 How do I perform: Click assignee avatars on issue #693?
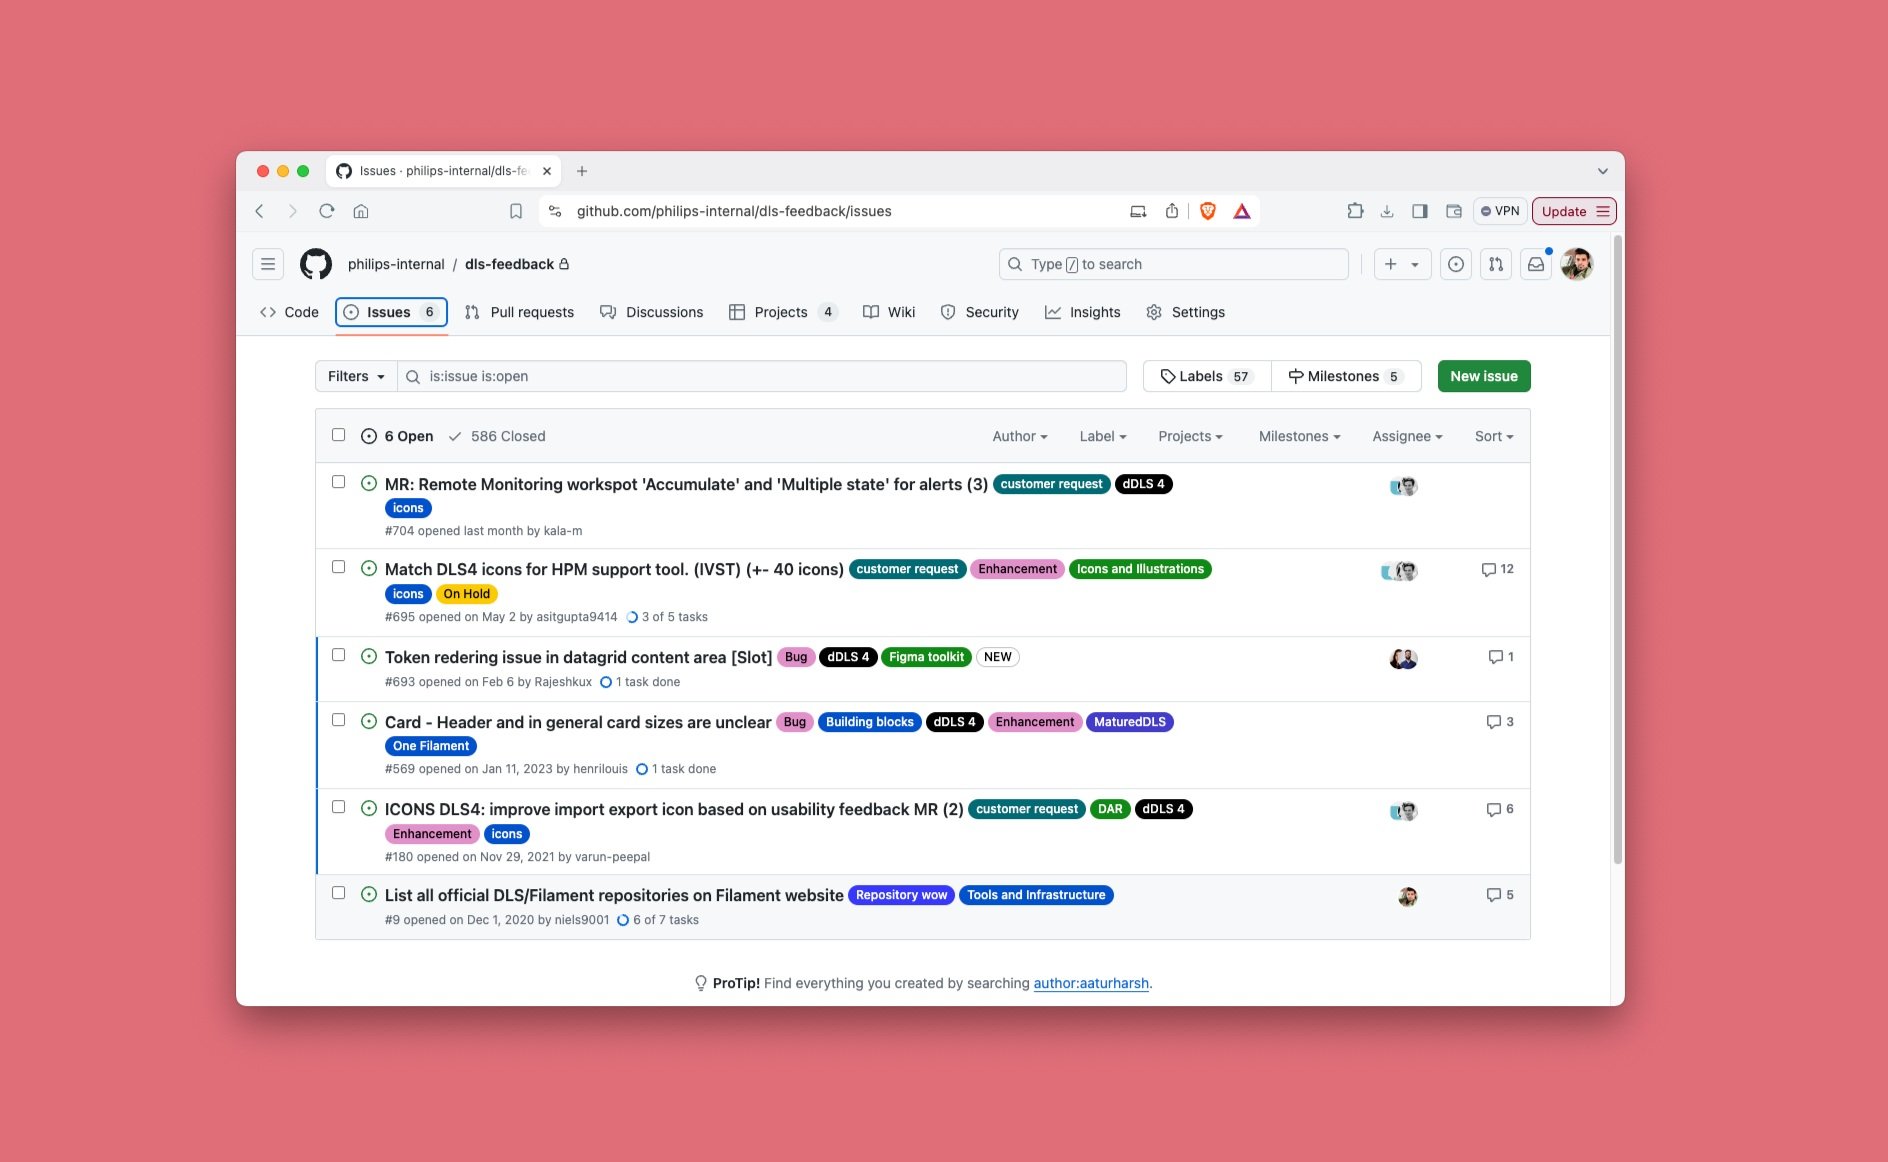(x=1404, y=659)
